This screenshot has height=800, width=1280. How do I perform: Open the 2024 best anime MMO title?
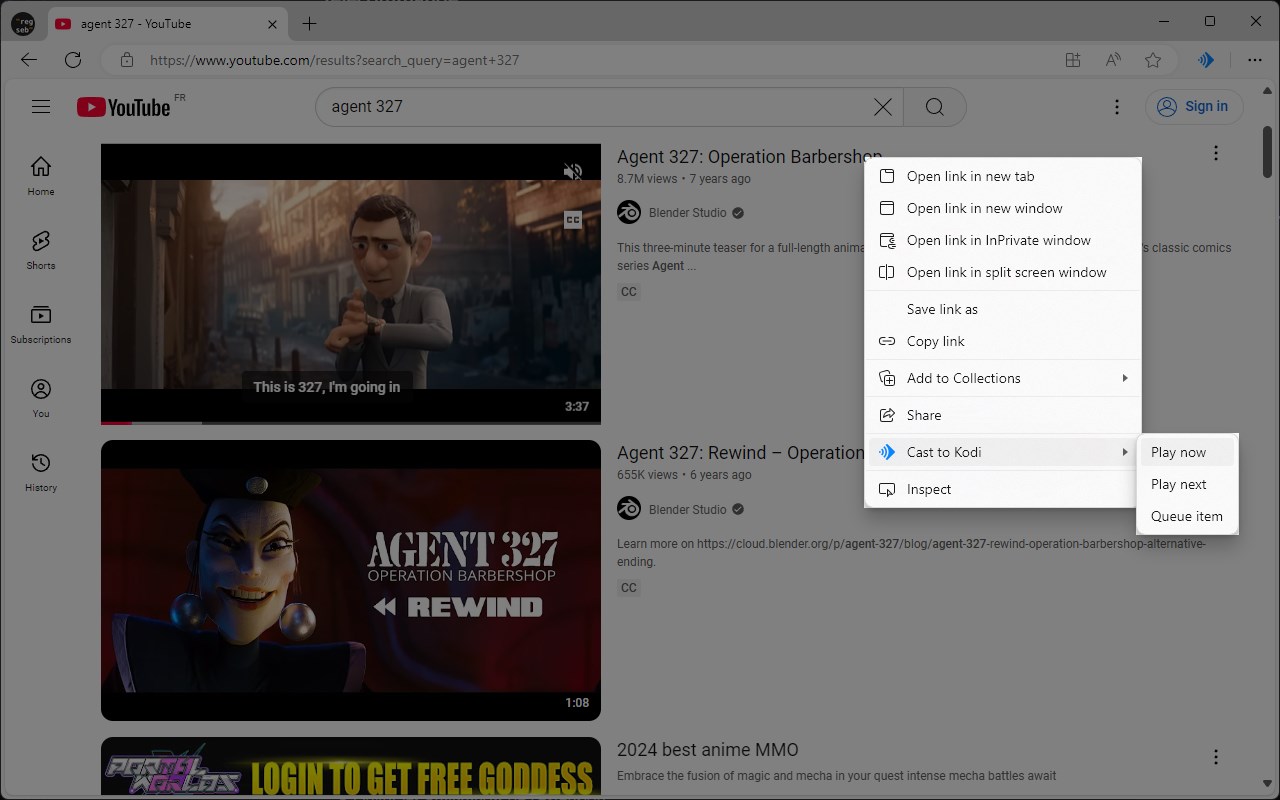[707, 750]
